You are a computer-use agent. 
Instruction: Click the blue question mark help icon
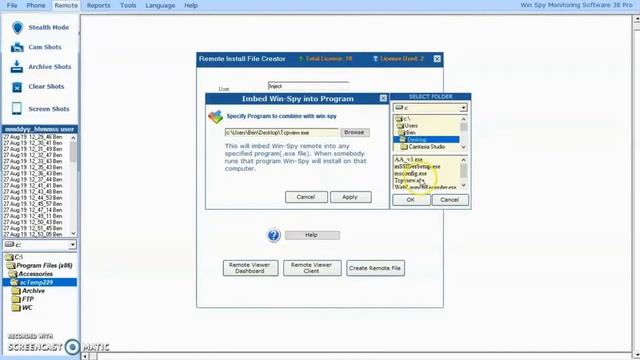[x=274, y=236]
